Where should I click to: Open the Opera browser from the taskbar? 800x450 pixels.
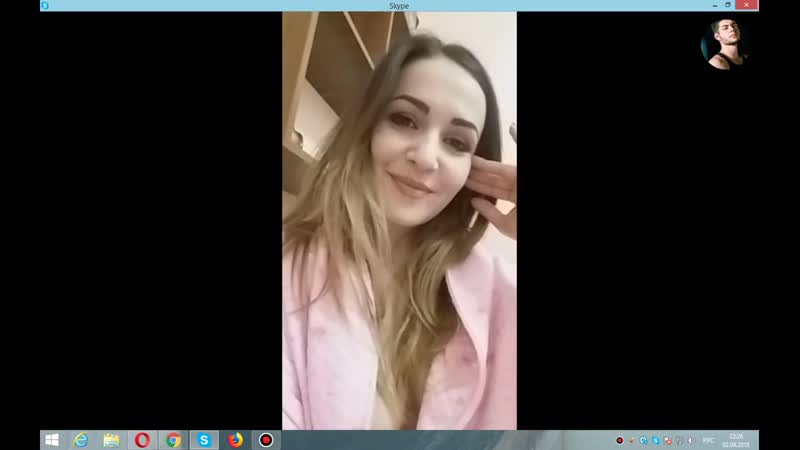(142, 440)
